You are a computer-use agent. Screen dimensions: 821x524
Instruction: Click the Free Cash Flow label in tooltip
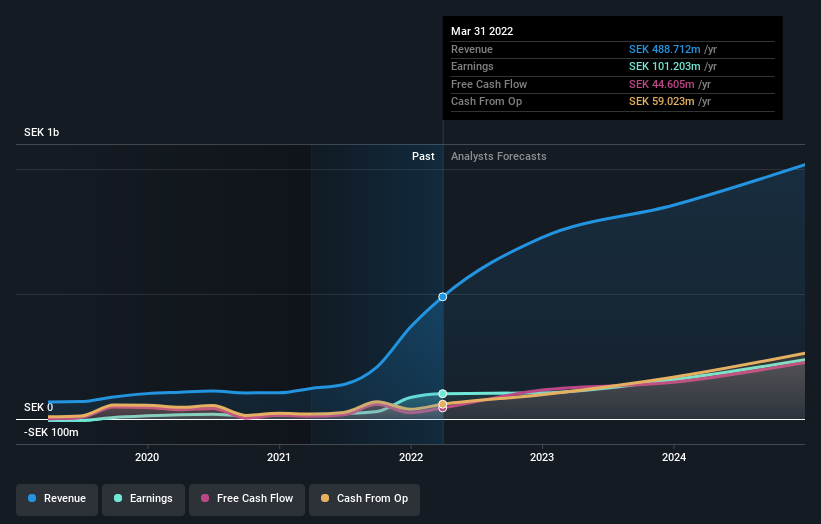489,84
